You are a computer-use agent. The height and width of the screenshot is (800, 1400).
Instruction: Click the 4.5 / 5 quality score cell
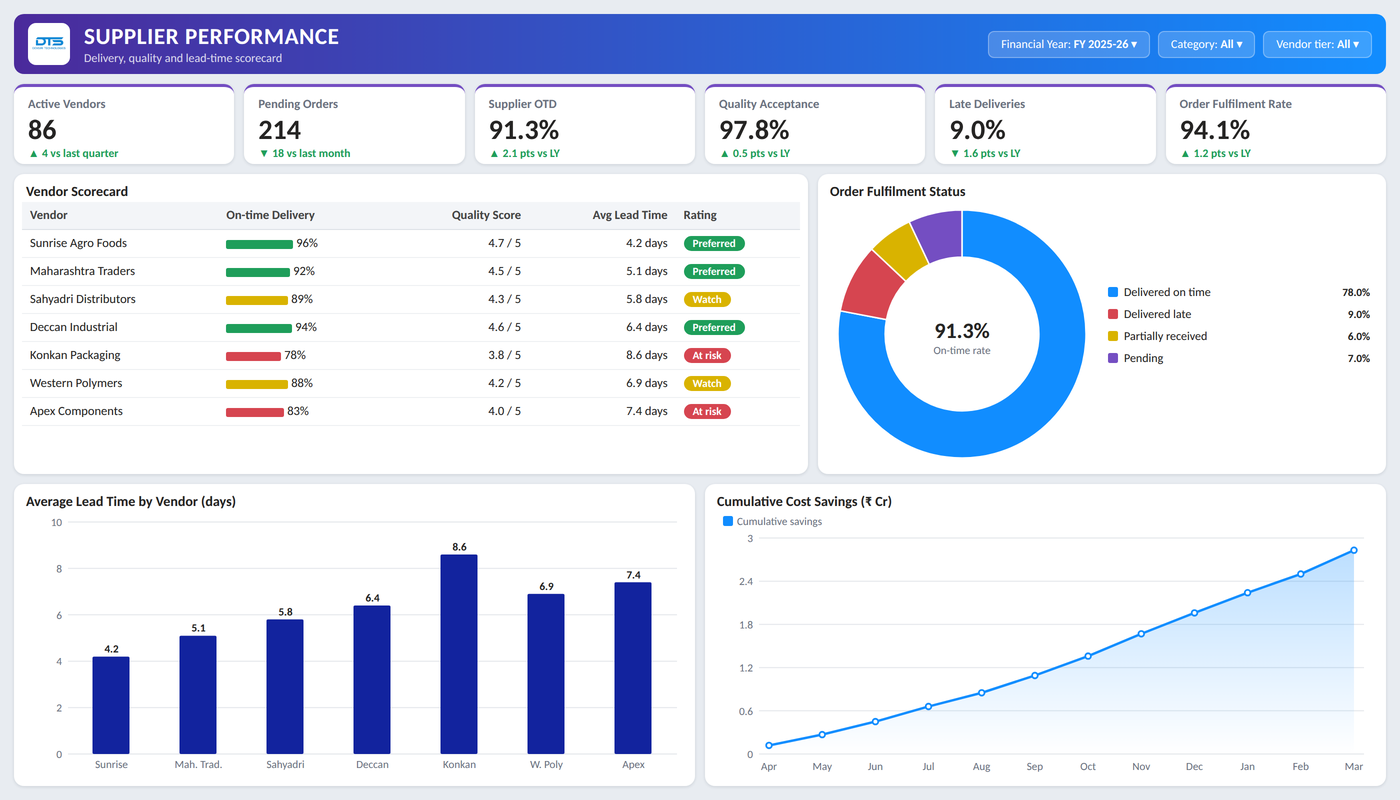coord(502,271)
